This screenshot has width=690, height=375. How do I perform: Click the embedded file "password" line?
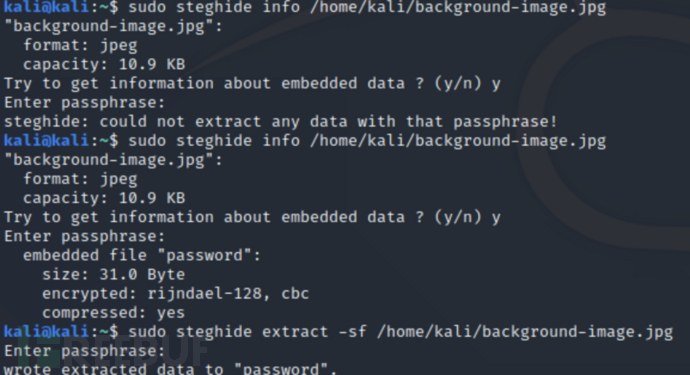(142, 255)
